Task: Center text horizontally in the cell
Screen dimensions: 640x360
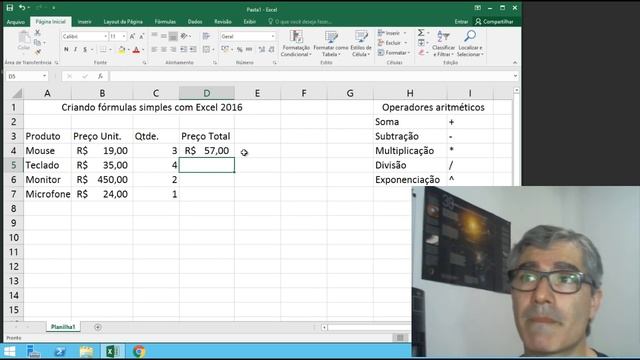Action: [164, 49]
